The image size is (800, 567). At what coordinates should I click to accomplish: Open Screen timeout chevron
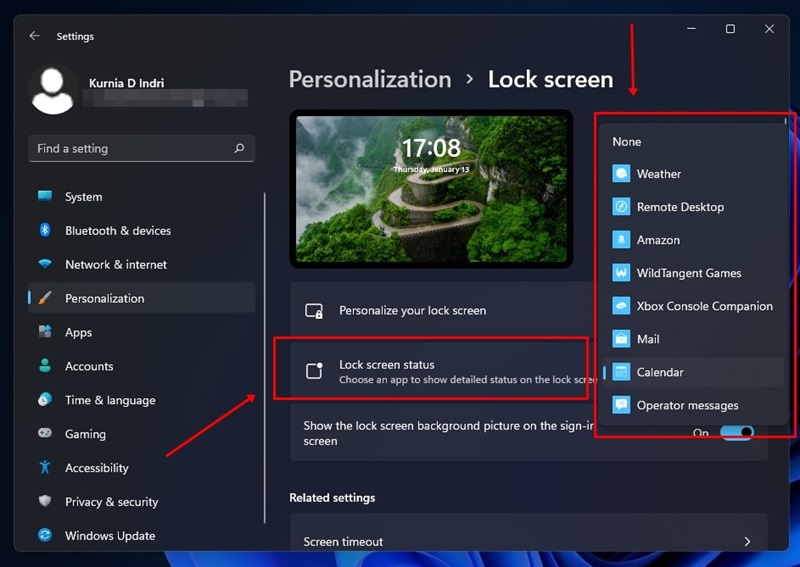[x=747, y=541]
